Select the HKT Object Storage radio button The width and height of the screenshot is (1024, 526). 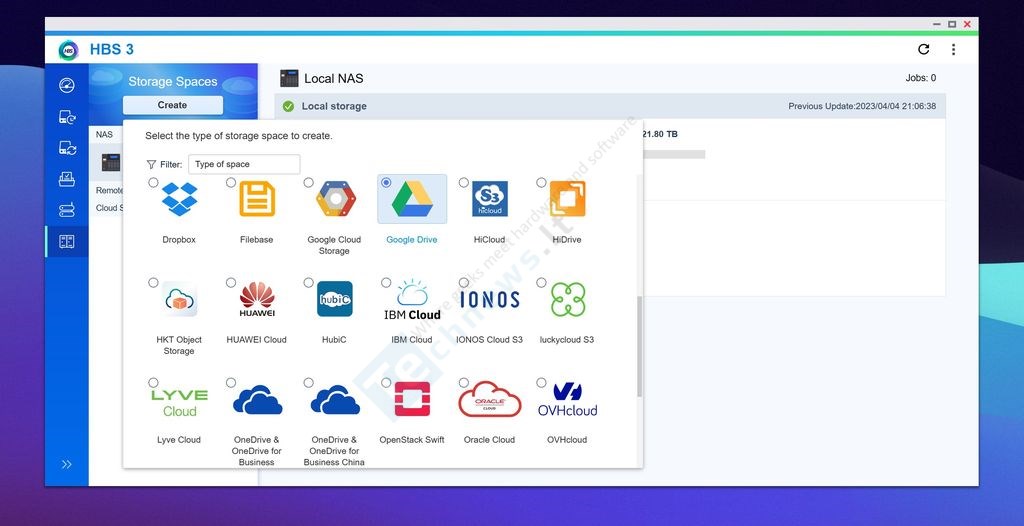coord(153,282)
